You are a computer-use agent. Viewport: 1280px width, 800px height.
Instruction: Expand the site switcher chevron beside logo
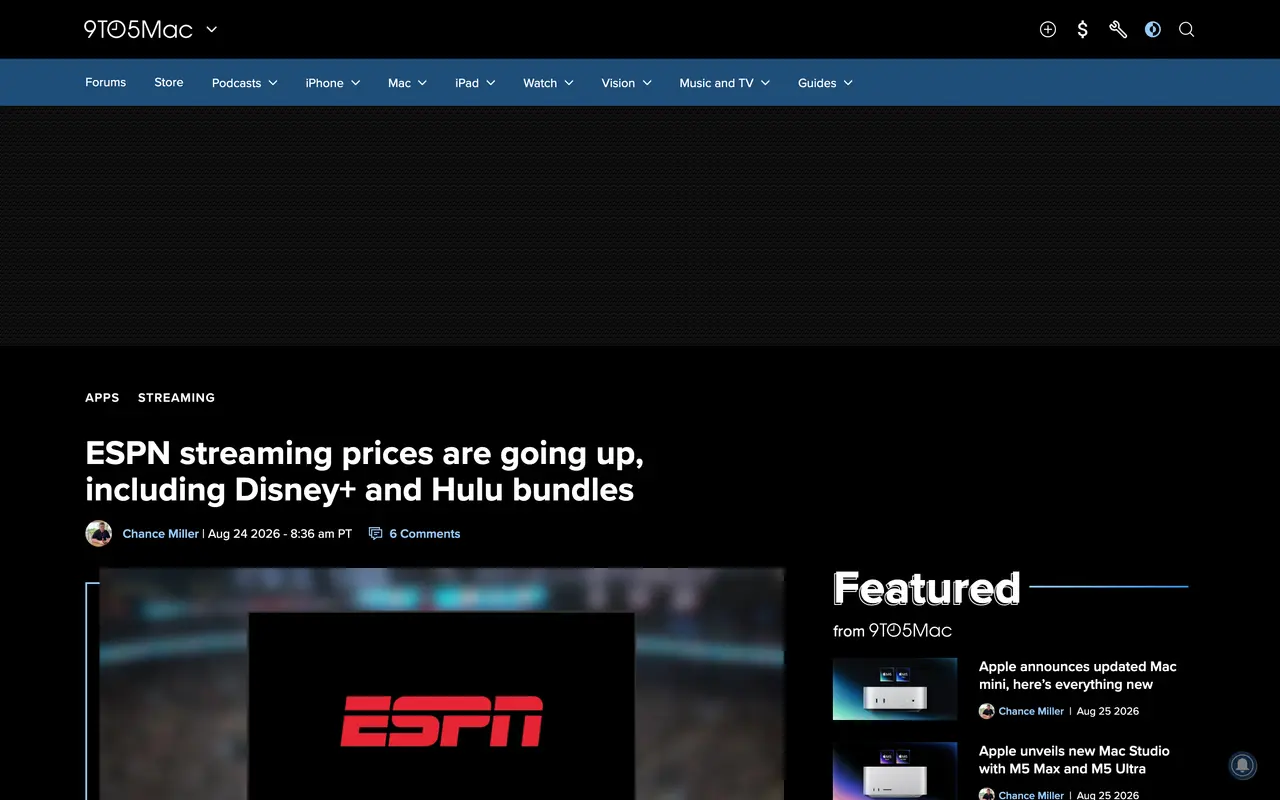[x=212, y=29]
